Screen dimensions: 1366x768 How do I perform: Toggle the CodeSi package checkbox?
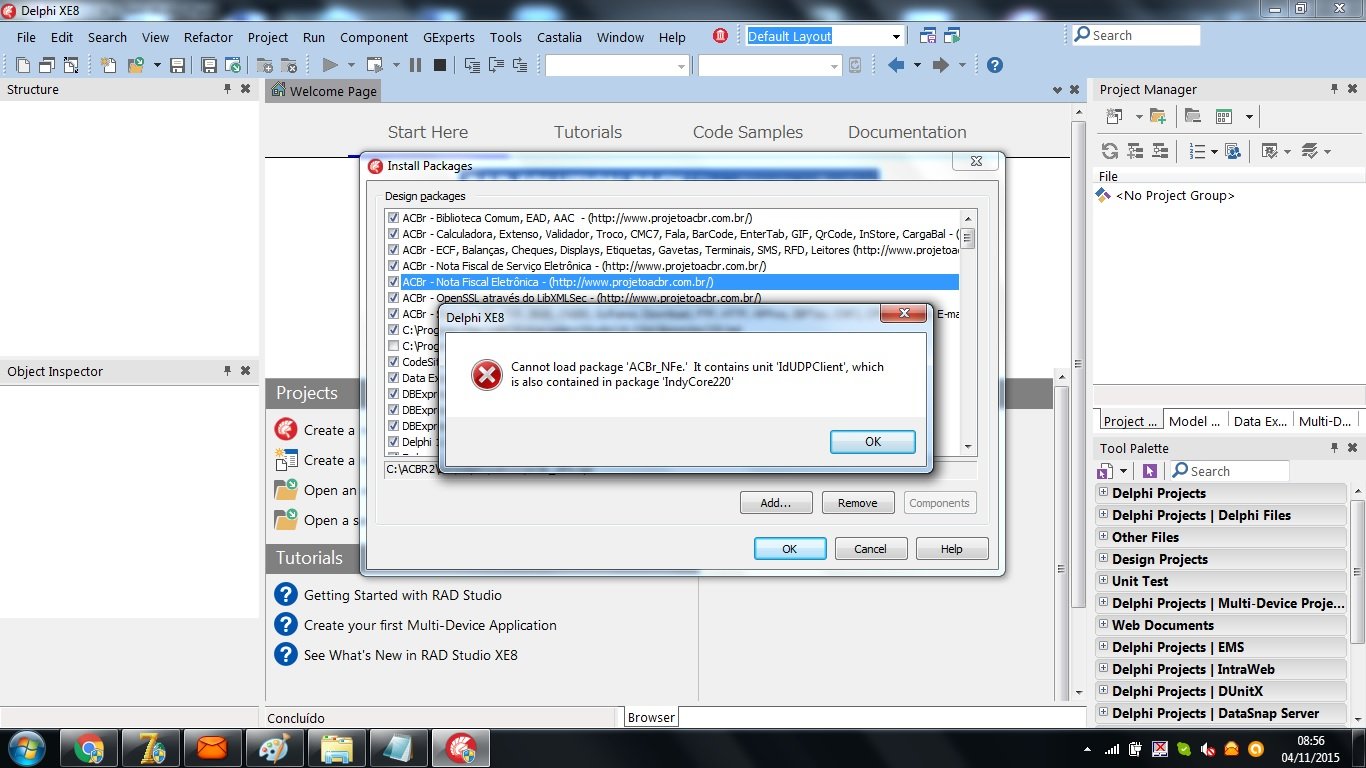pyautogui.click(x=393, y=362)
